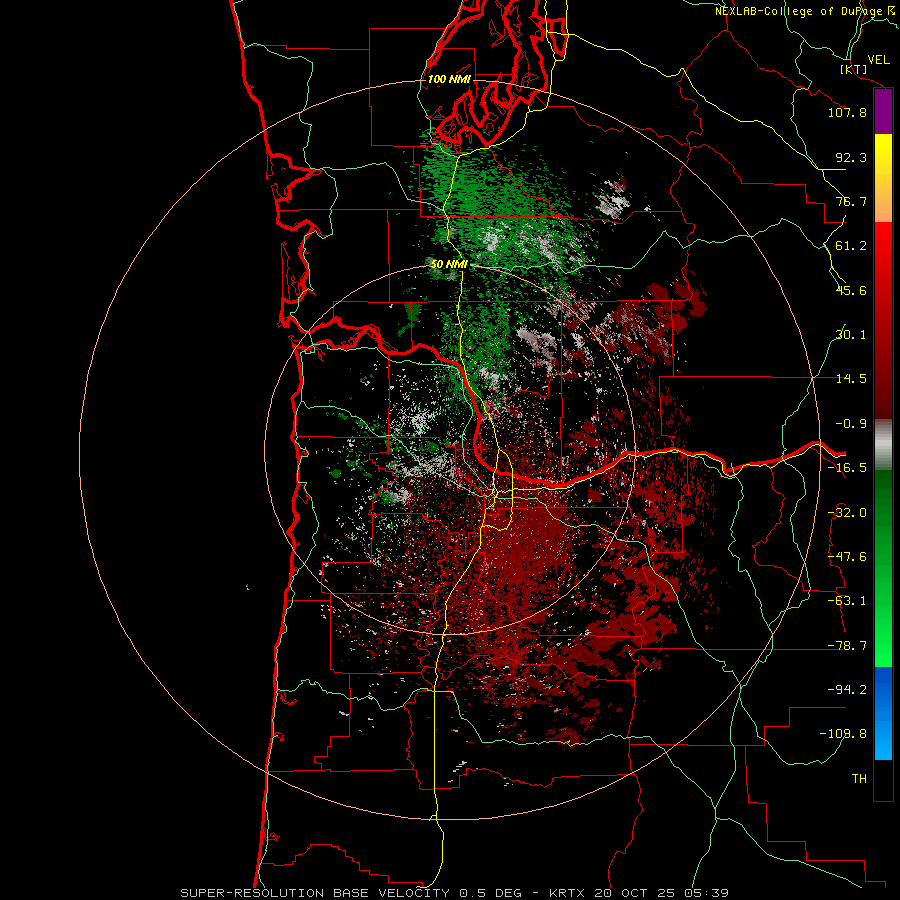
Task: Click the -32.0 legend value
Action: (847, 513)
